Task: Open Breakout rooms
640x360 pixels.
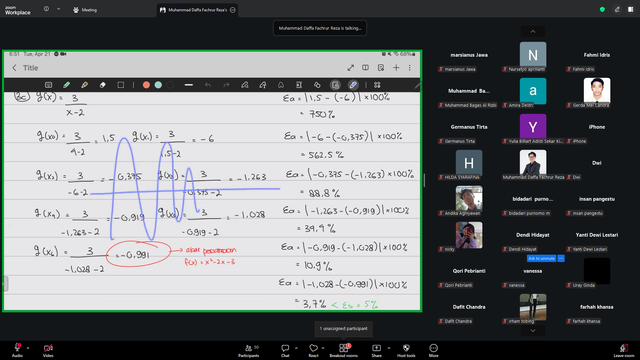Action: (x=344, y=350)
